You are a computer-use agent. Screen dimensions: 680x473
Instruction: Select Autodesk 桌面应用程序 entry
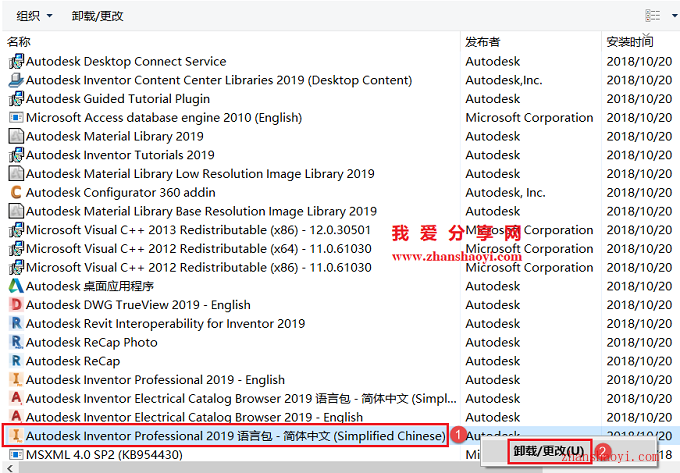[90, 286]
